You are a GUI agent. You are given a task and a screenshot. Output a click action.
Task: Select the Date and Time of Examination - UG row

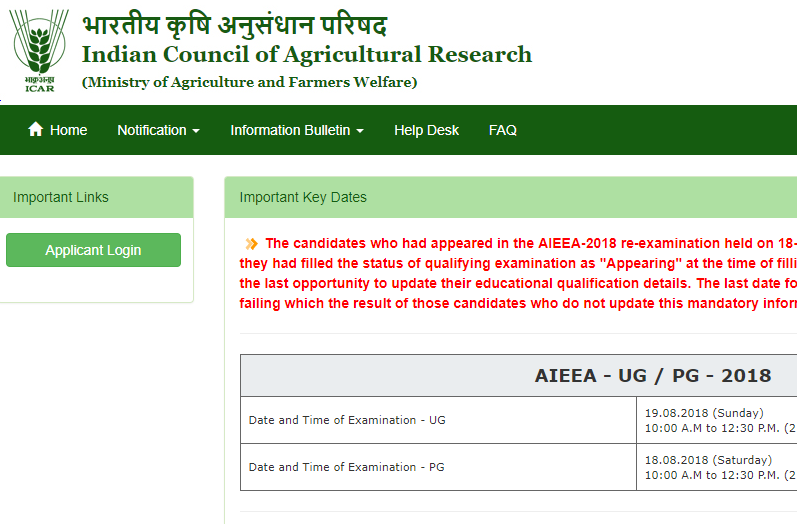(x=518, y=420)
